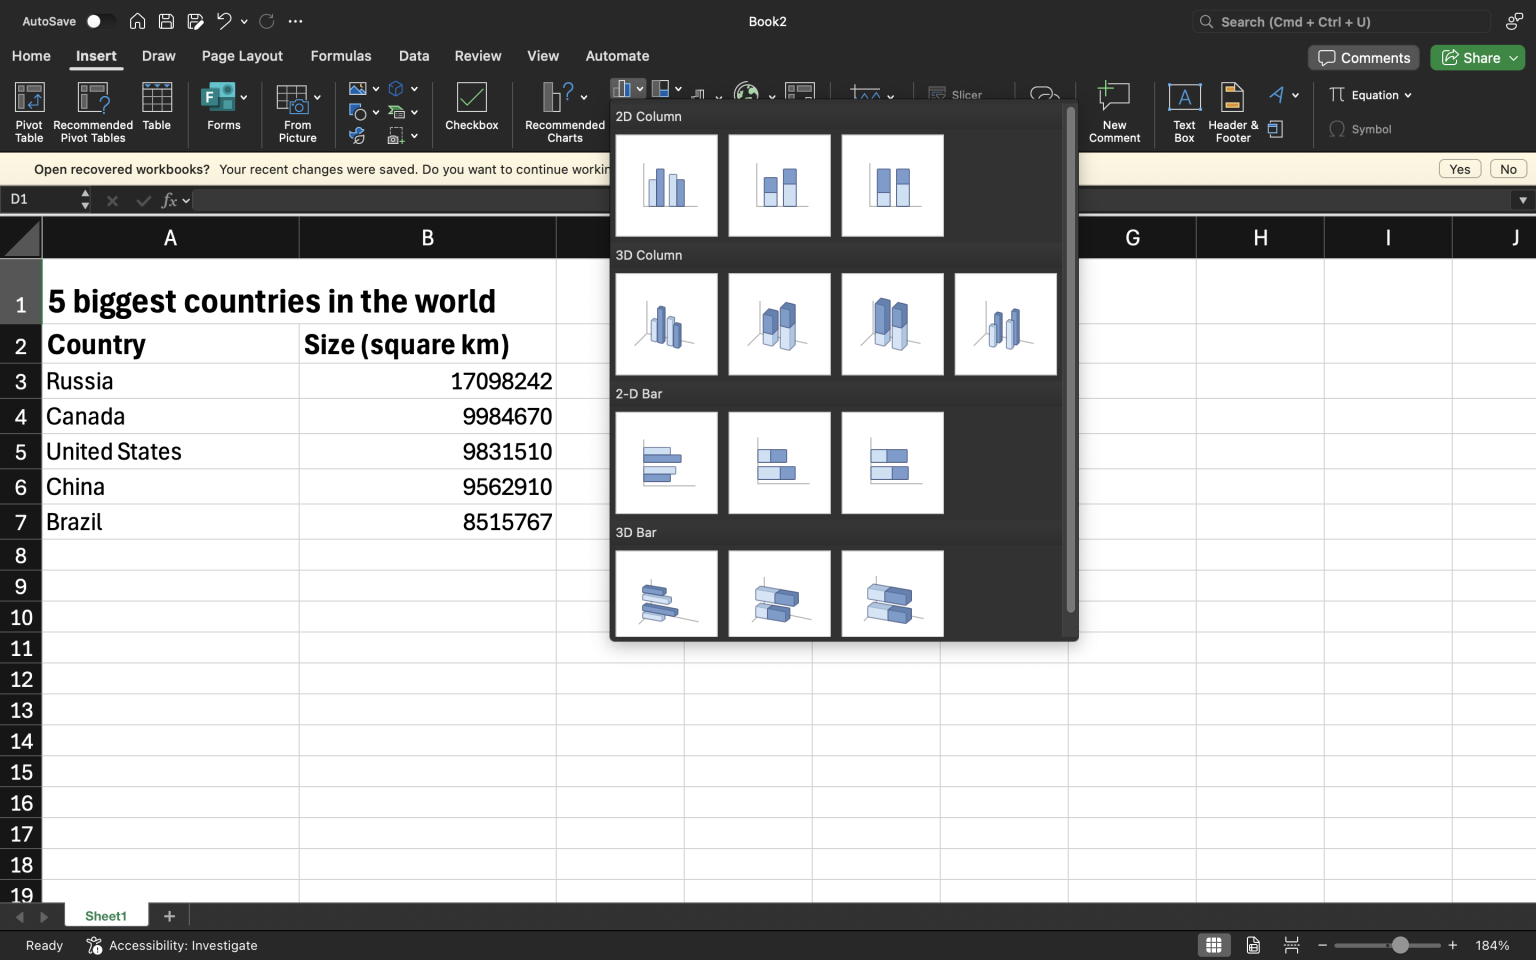This screenshot has height=960, width=1536.
Task: Insert a Checkbox
Action: coord(470,112)
